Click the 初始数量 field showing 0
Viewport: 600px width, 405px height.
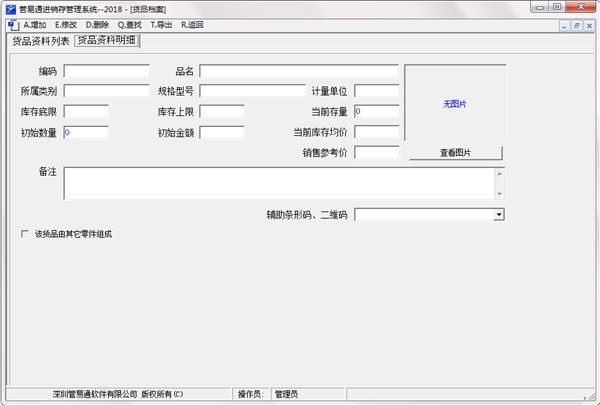coord(86,132)
